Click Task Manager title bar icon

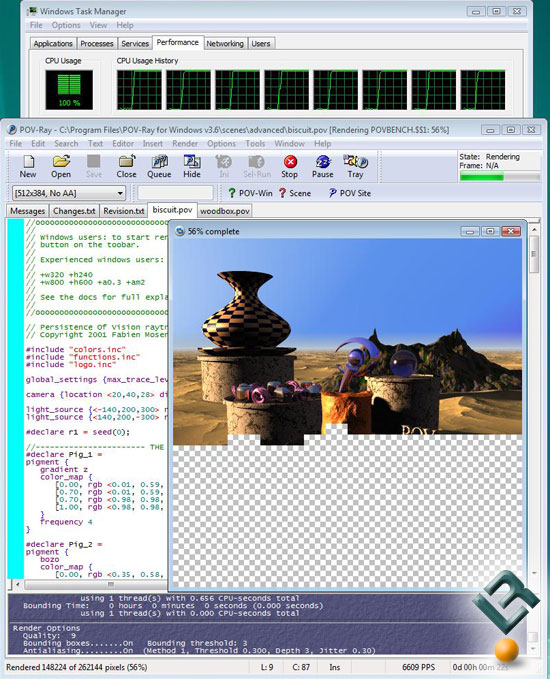click(32, 11)
